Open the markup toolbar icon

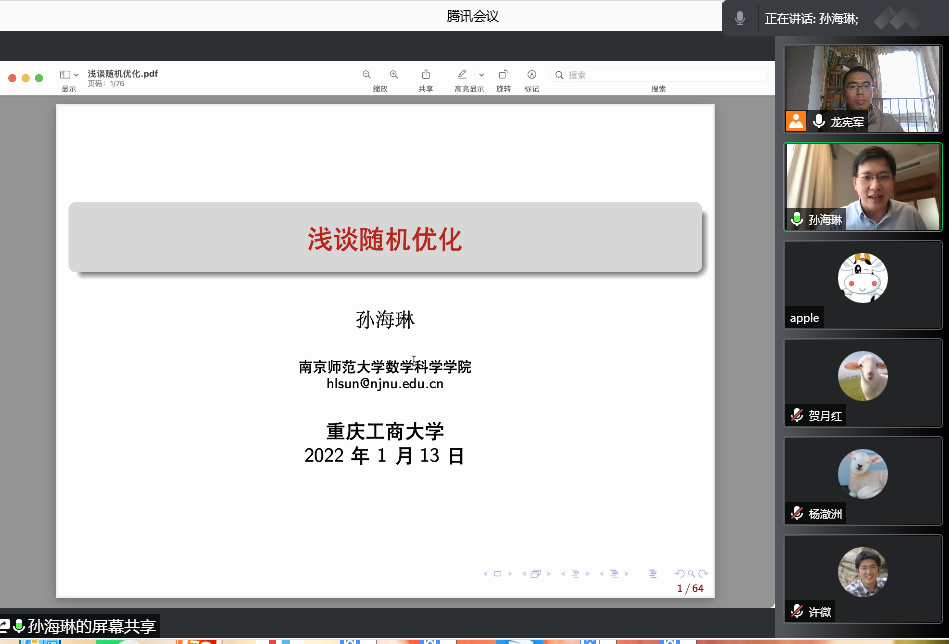[531, 75]
